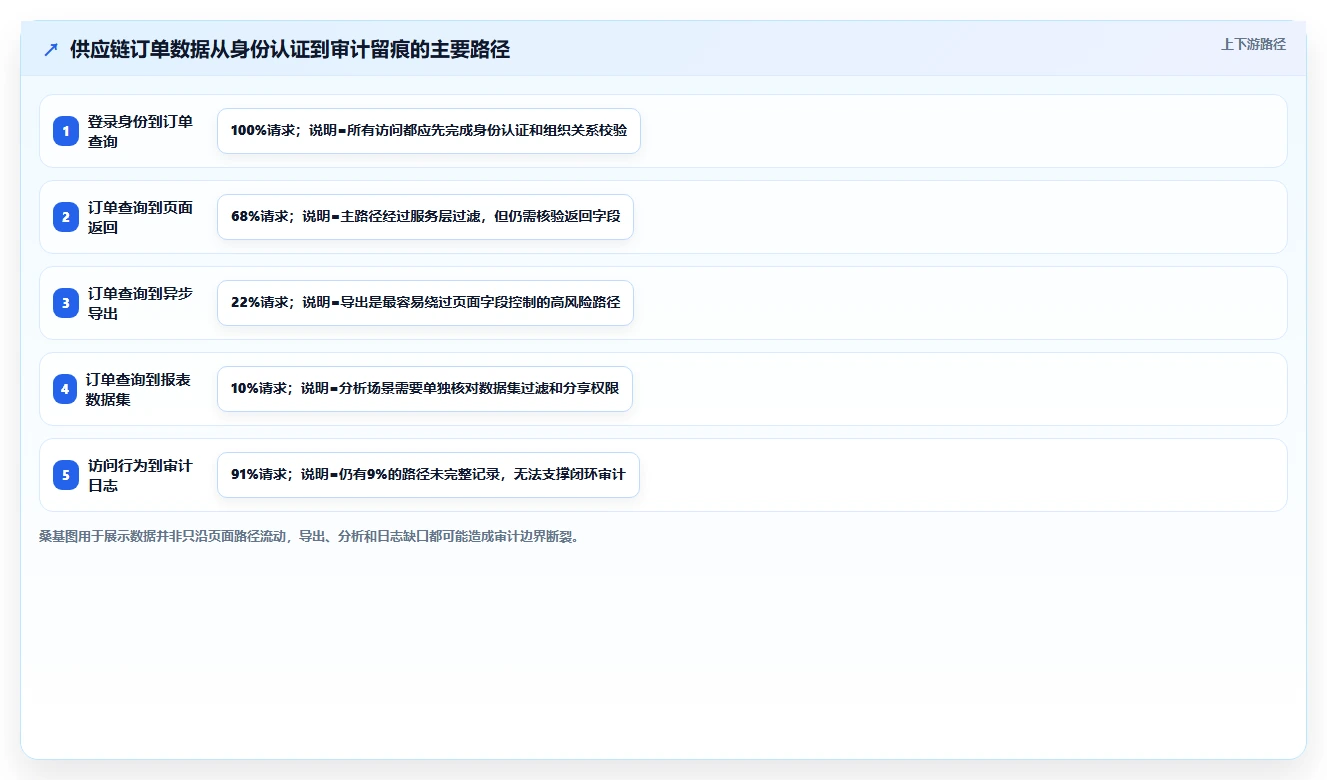The height and width of the screenshot is (780, 1327).
Task: Click step badge number 3
Action: click(66, 303)
